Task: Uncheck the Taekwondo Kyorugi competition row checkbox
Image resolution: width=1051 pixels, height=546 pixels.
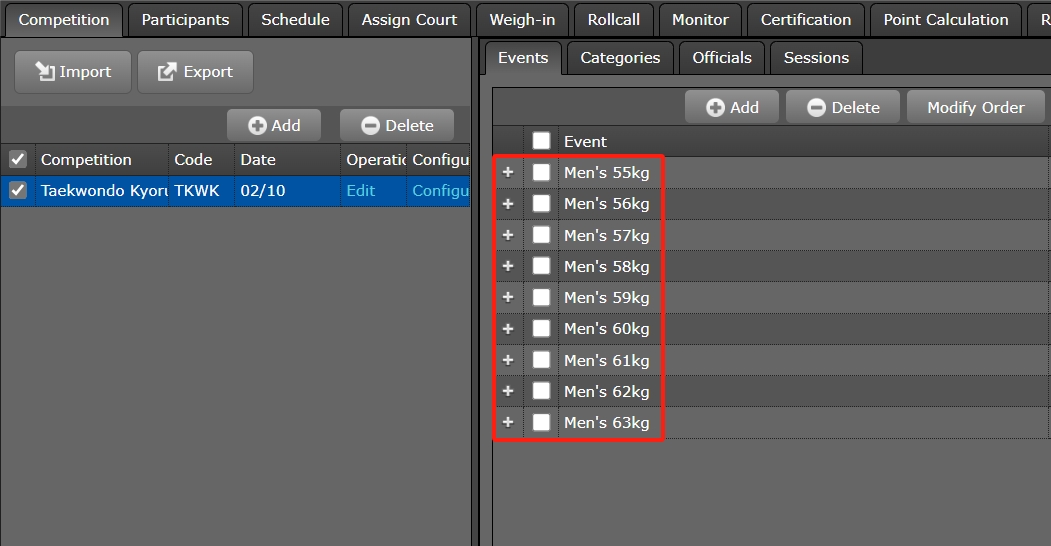Action: point(18,191)
